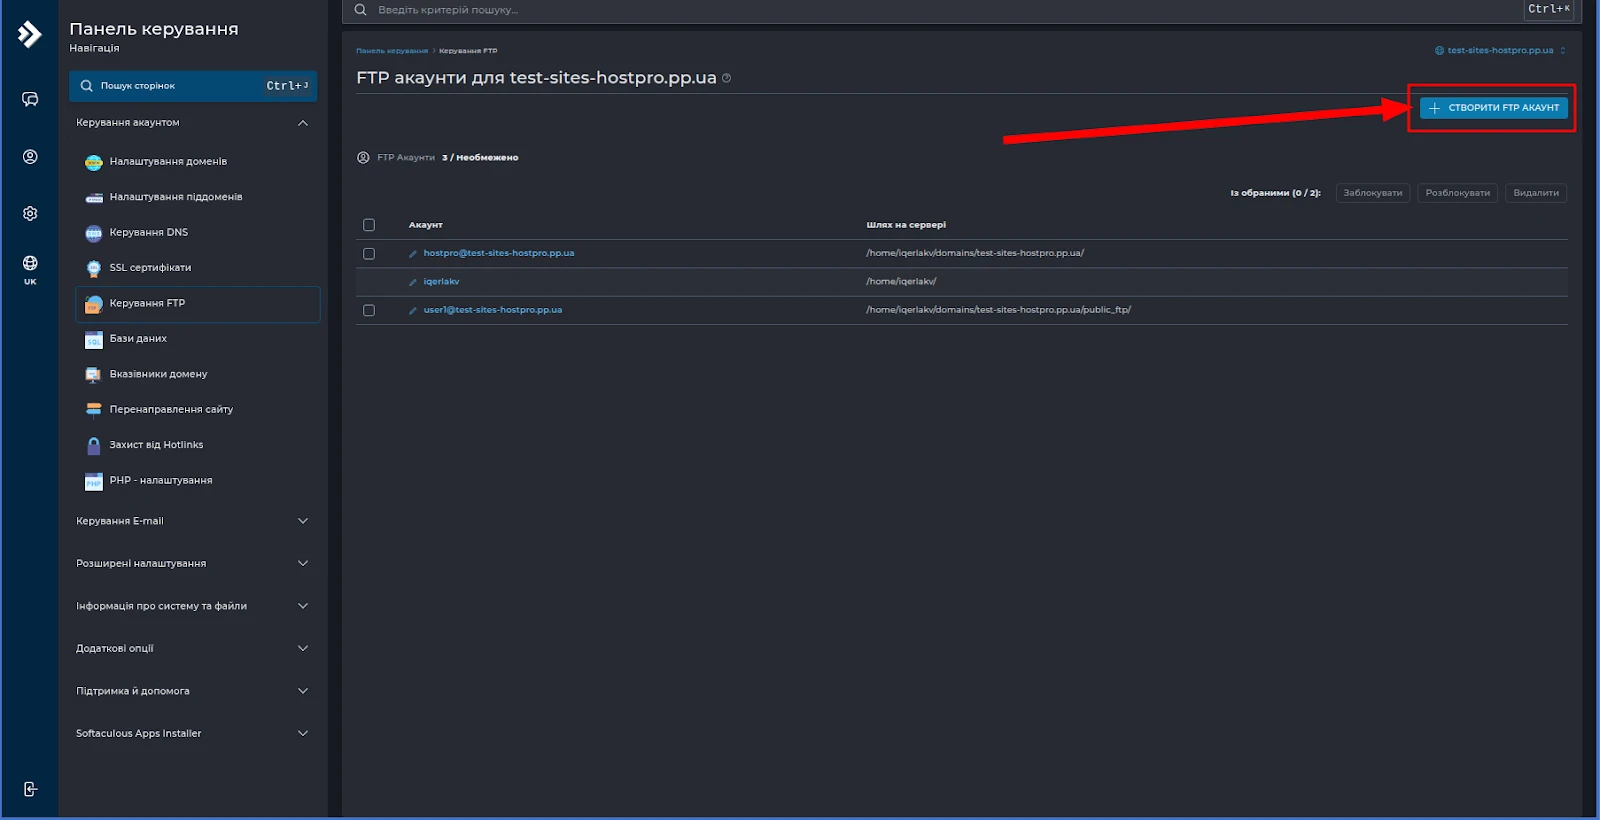Click edit pencil beside hostpro@test-sites-hostpro.pp.ua
The image size is (1600, 820).
(413, 254)
